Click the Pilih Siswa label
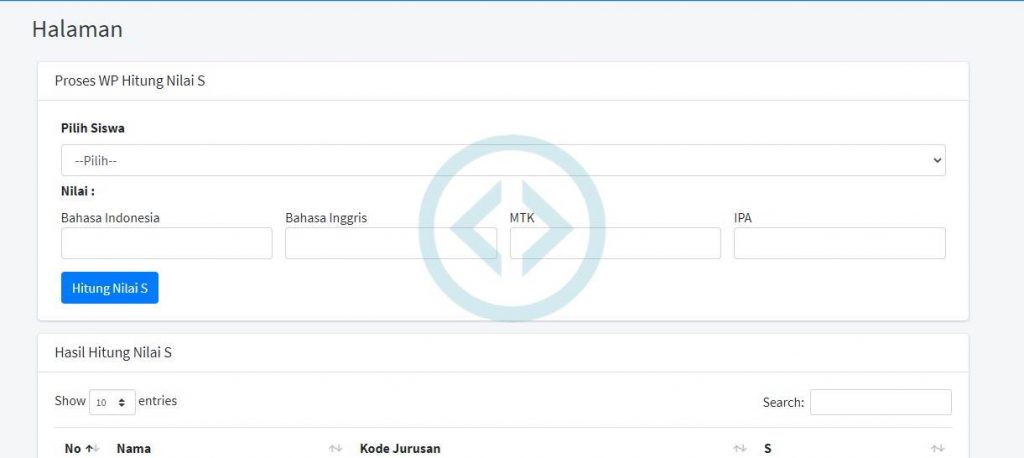Screen dimensions: 1024x458 pyautogui.click(x=93, y=128)
